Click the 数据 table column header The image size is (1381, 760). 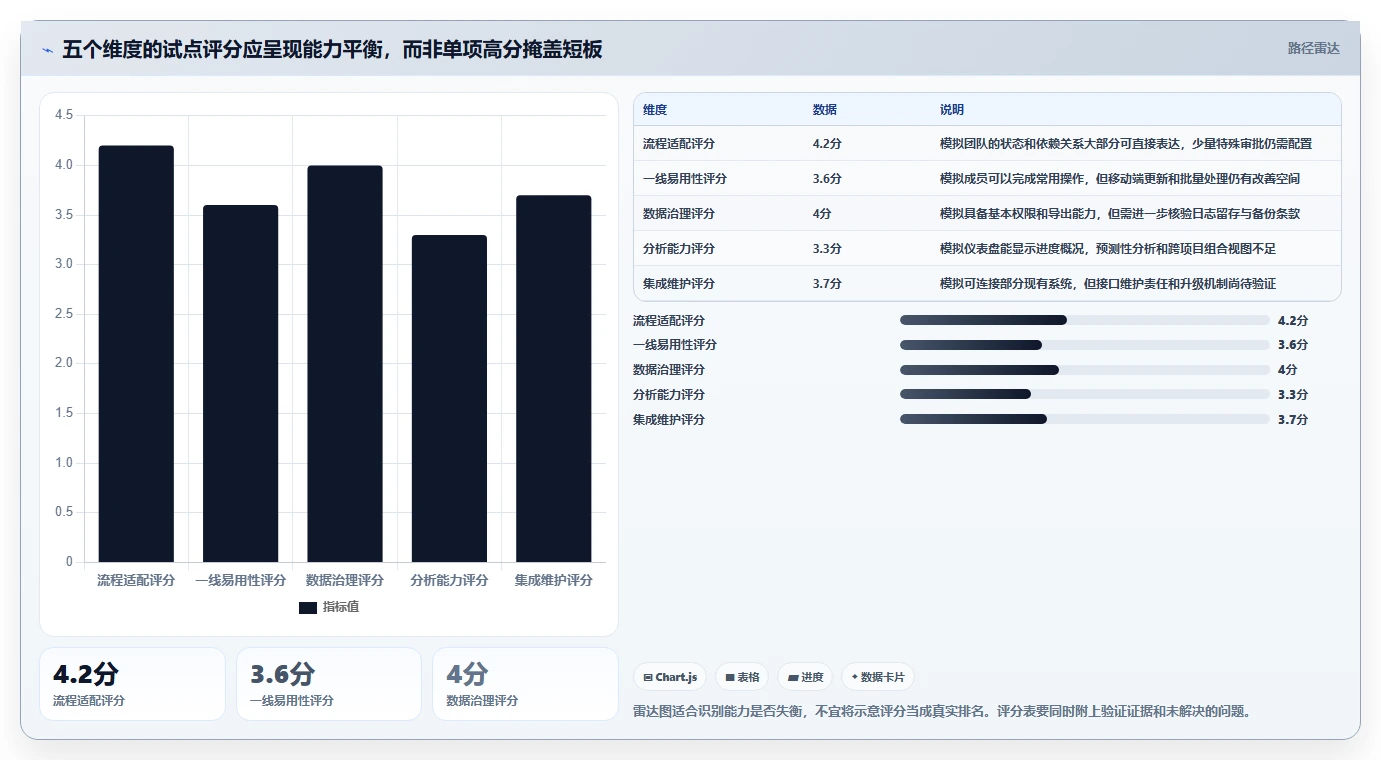tap(825, 110)
